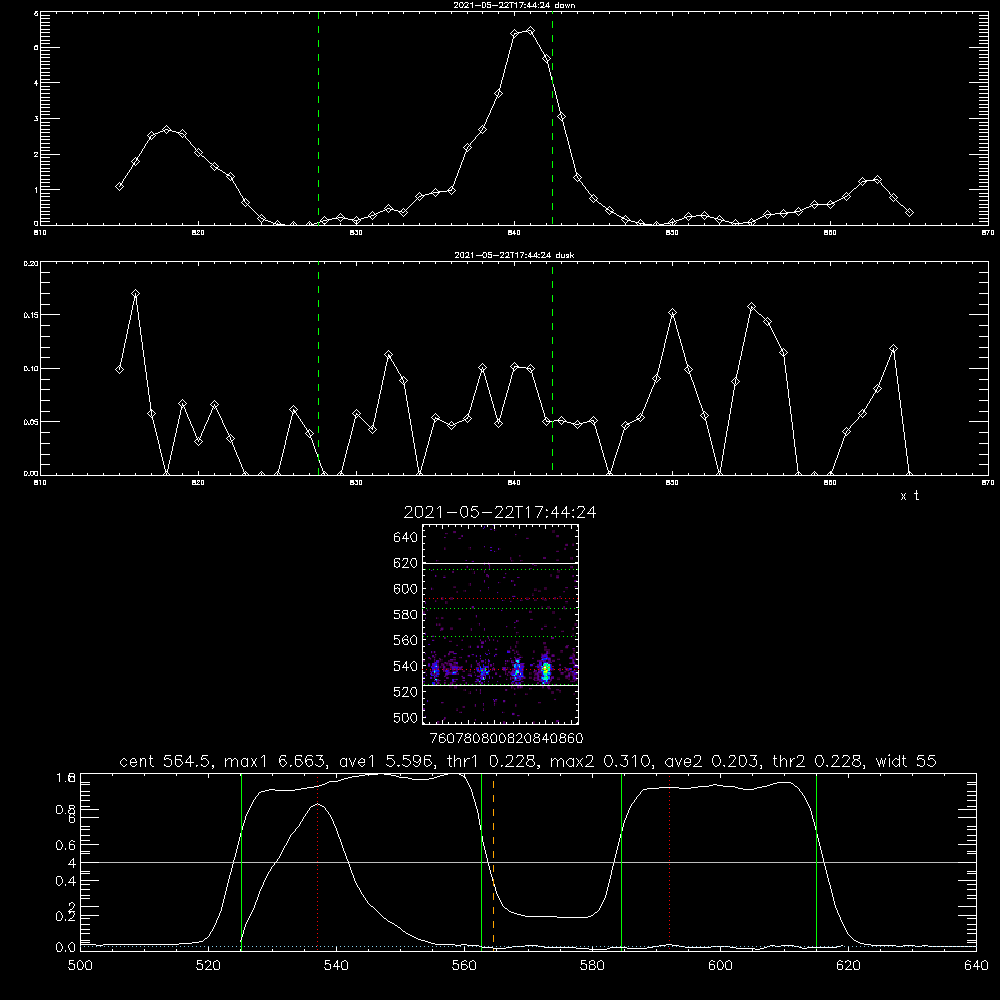
Task: Click the right green dashed line in the dawn plot
Action: pyautogui.click(x=552, y=118)
